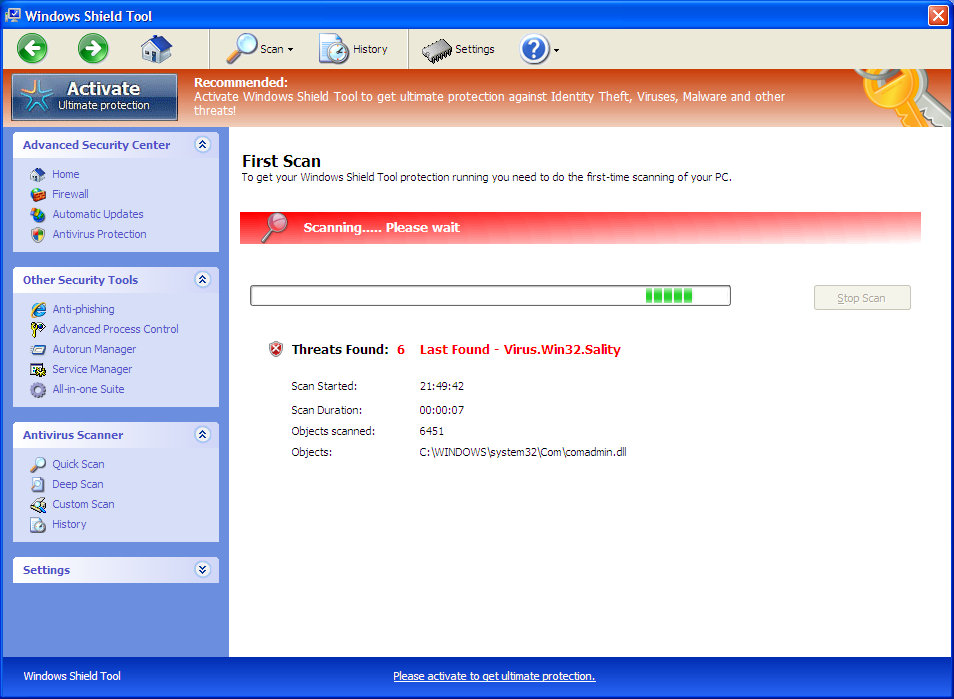Click the Other Security Tools header title
The width and height of the screenshot is (954, 699).
tap(80, 280)
